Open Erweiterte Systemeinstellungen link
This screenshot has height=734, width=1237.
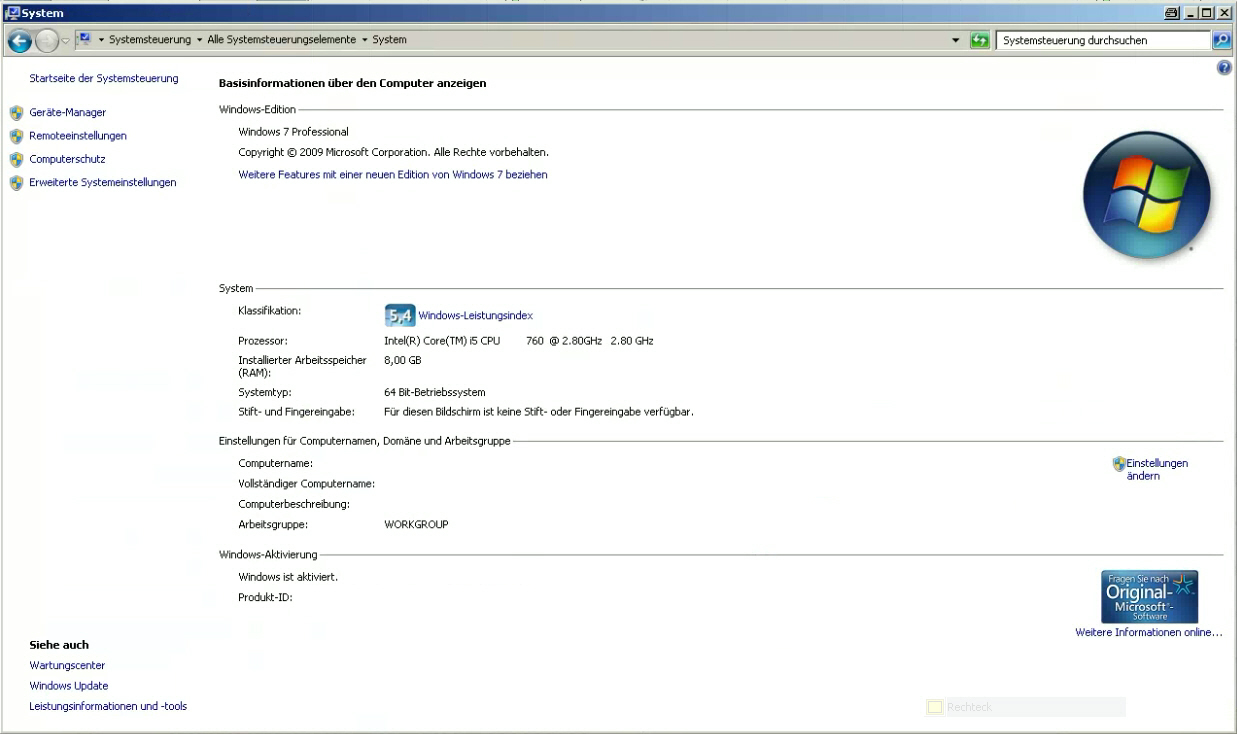click(x=103, y=183)
